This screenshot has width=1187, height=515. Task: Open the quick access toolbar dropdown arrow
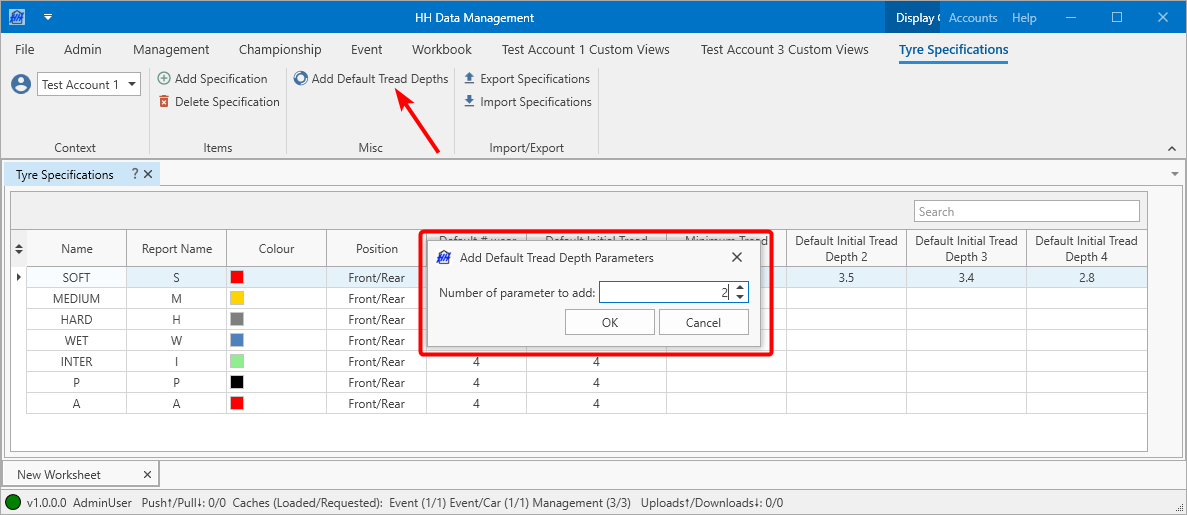pos(48,17)
